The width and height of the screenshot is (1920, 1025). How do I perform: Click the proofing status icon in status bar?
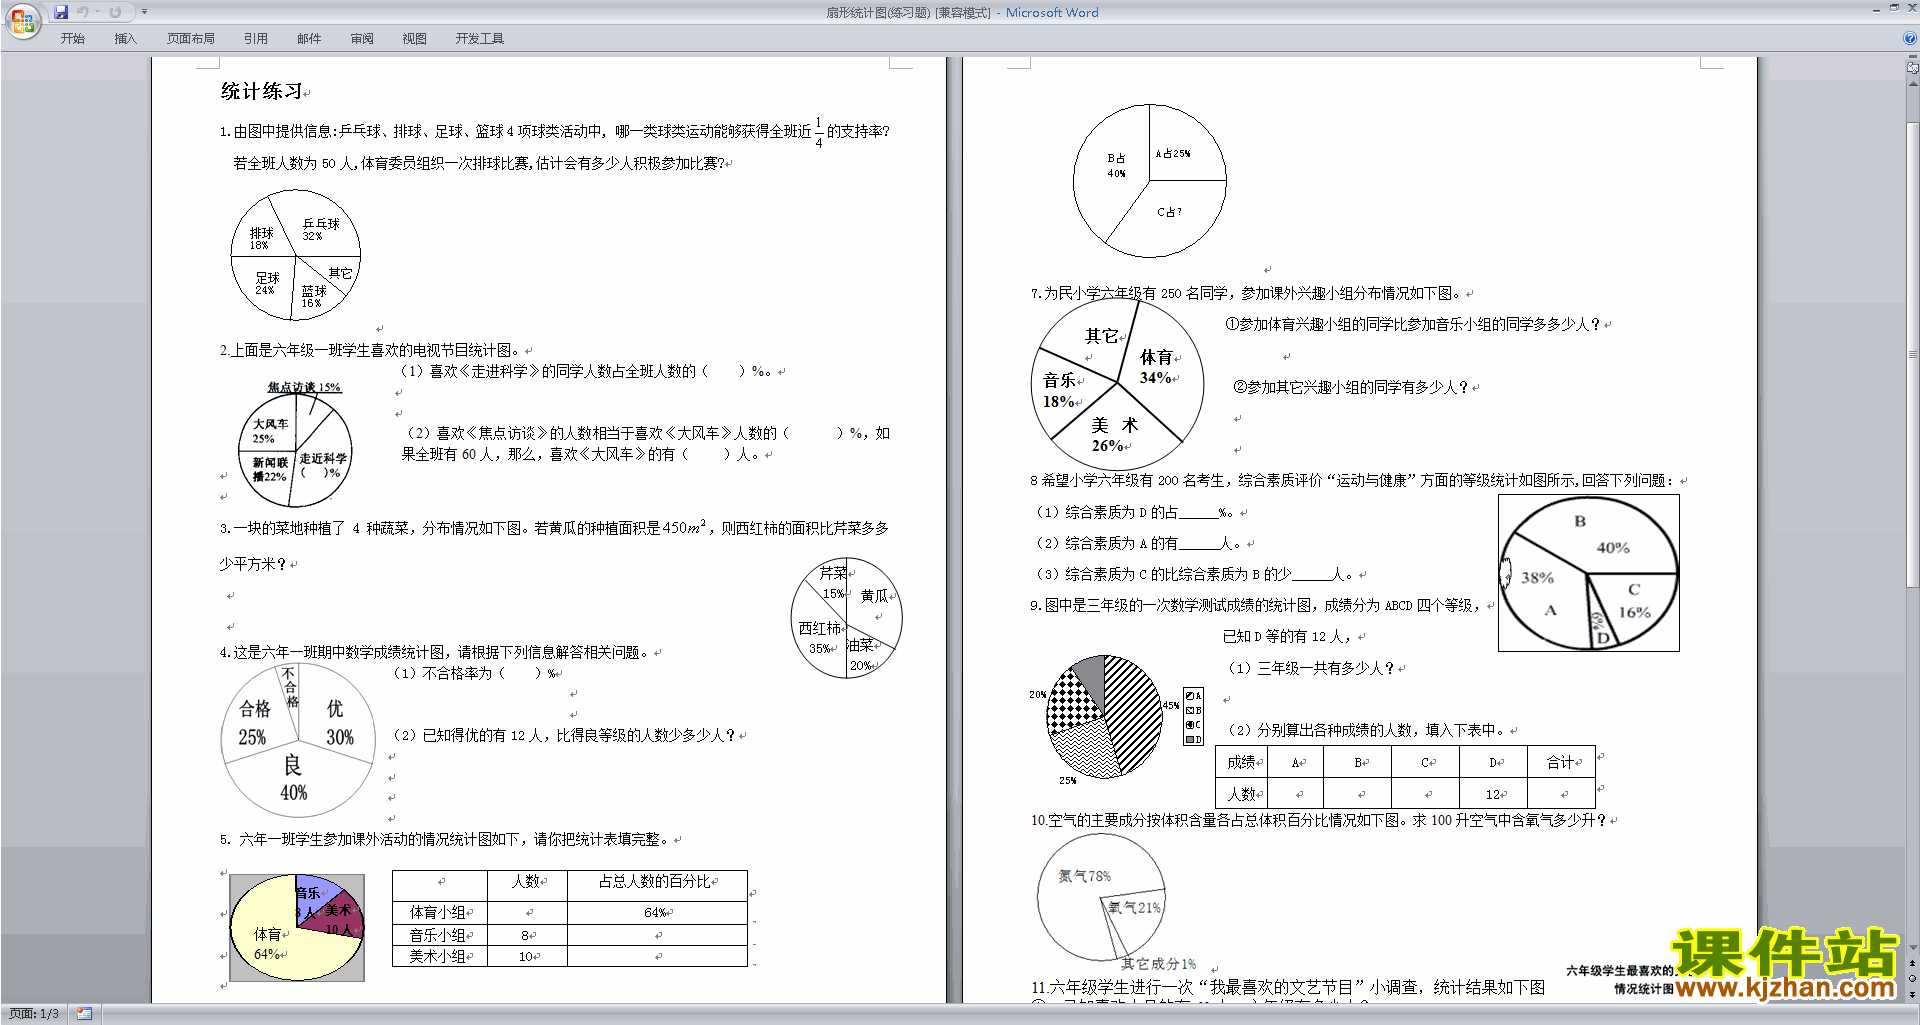pyautogui.click(x=85, y=1014)
